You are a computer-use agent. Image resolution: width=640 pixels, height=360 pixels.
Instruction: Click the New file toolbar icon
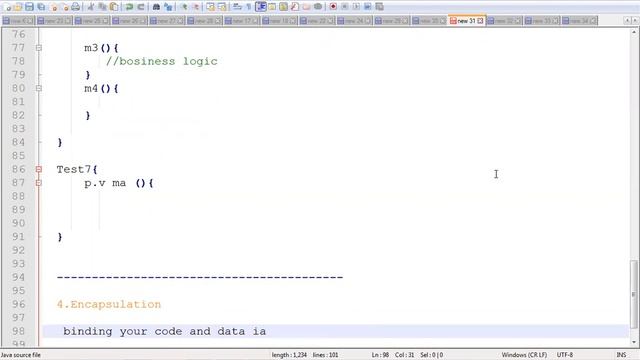[7, 7]
